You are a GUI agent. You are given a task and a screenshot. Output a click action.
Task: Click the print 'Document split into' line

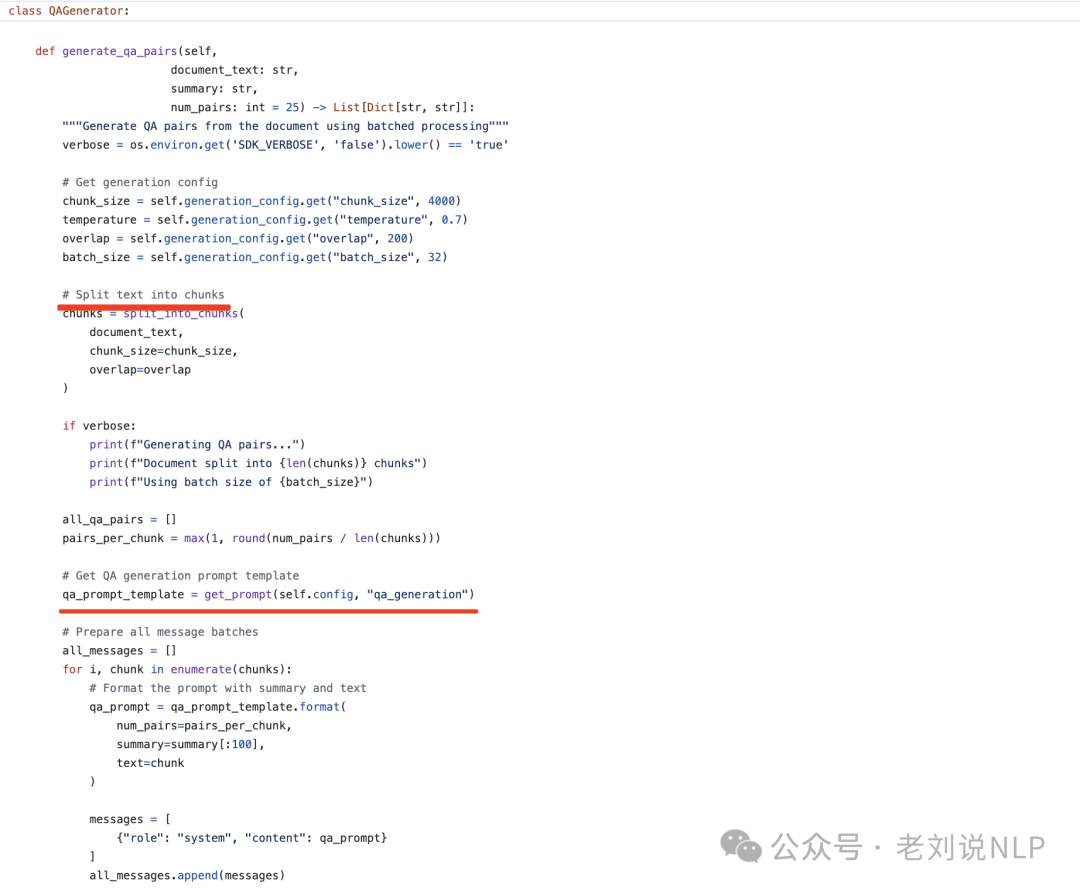tap(258, 463)
